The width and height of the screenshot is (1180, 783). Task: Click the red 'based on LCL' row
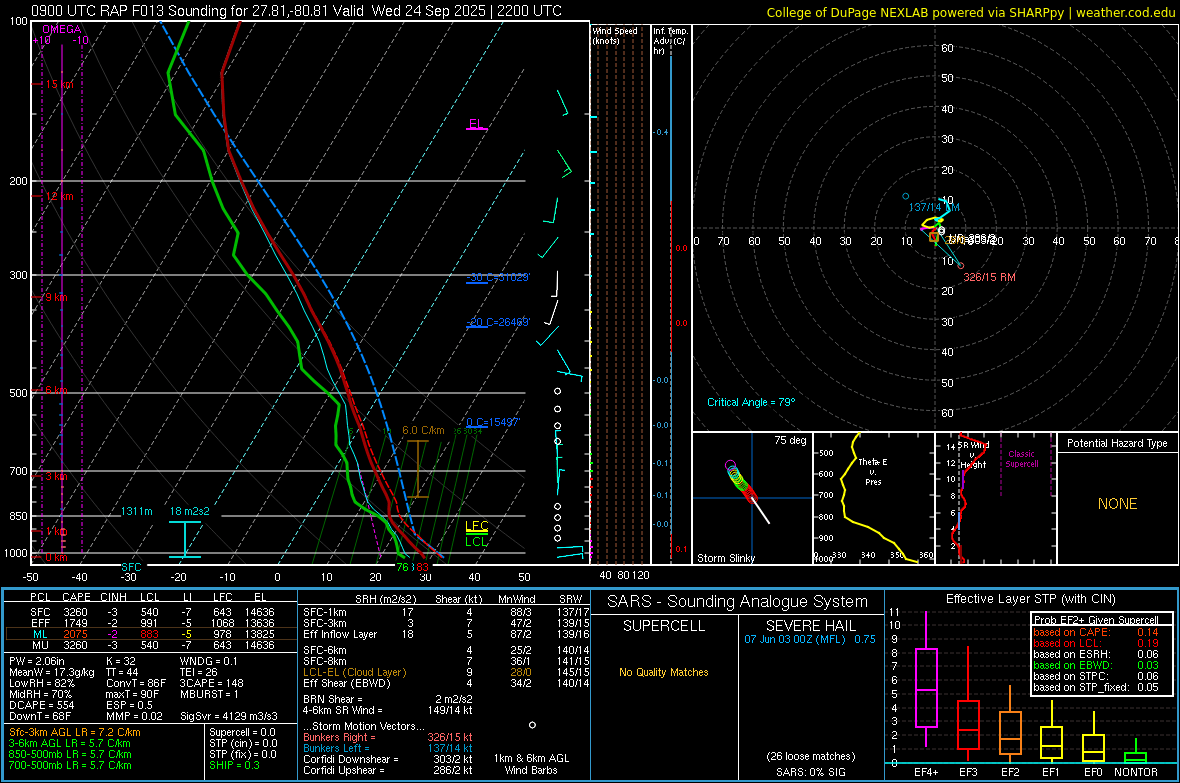pyautogui.click(x=1096, y=643)
